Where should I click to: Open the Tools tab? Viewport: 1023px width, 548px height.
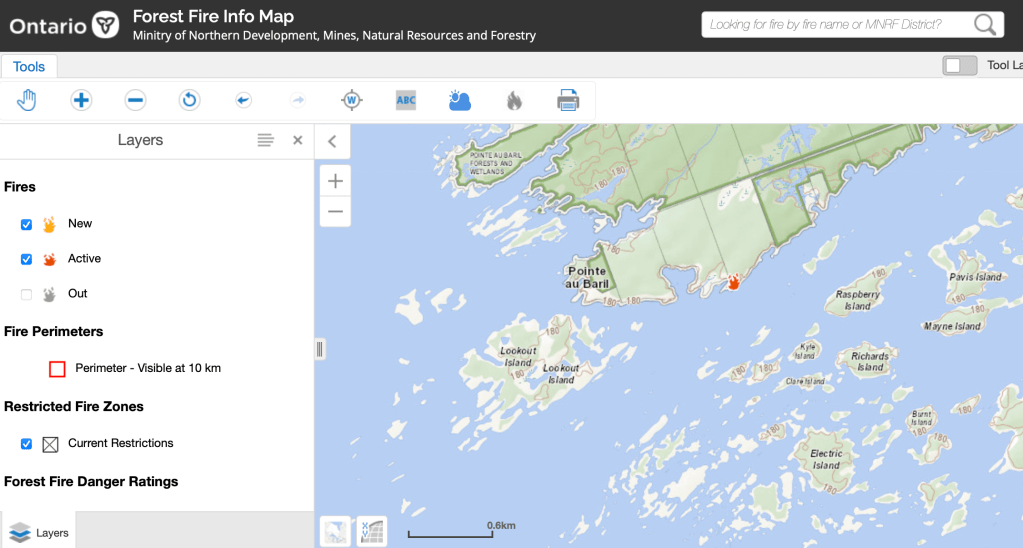29,66
